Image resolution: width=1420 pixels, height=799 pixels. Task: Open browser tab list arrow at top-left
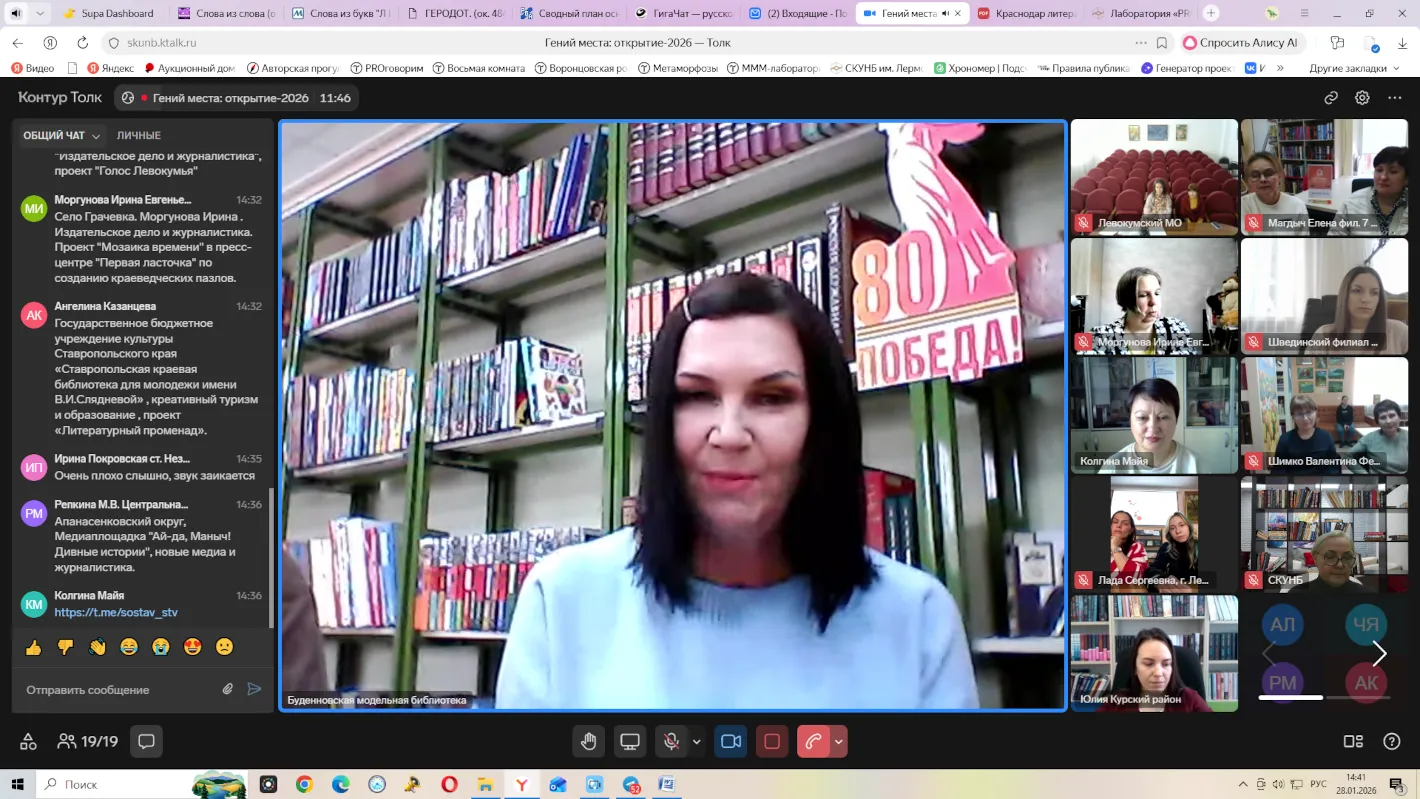(x=40, y=14)
